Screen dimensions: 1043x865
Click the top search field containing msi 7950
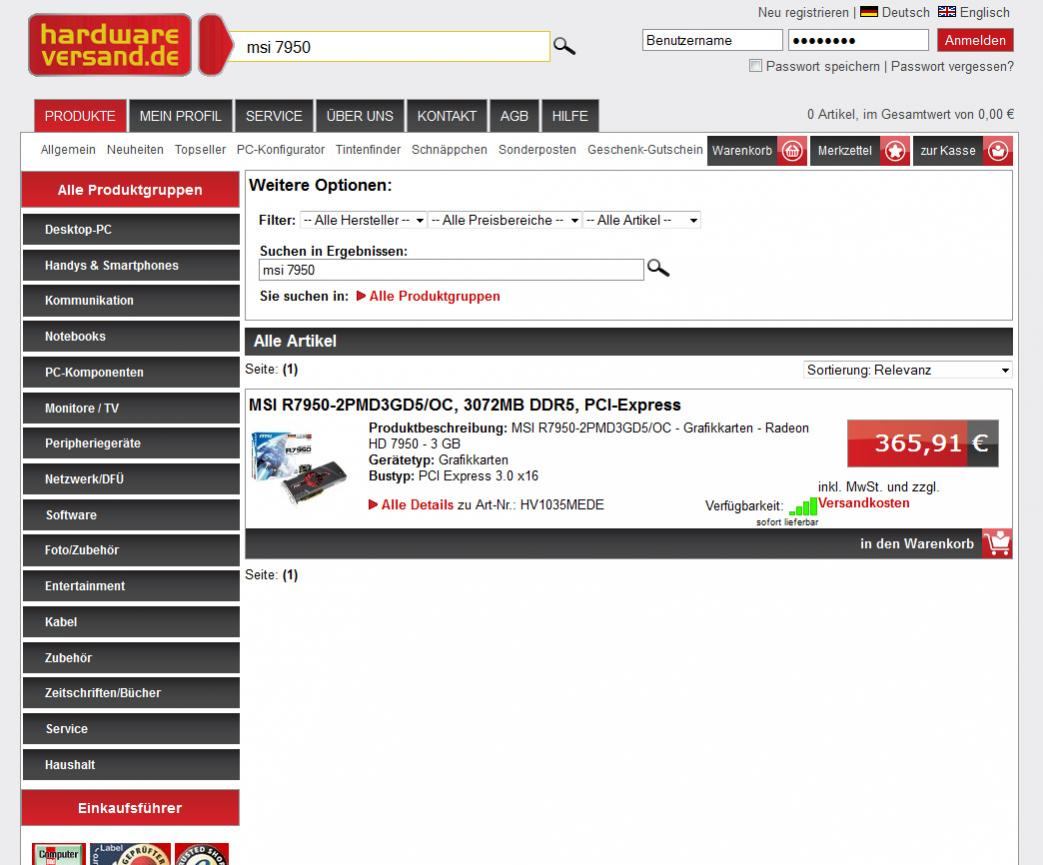pos(390,47)
